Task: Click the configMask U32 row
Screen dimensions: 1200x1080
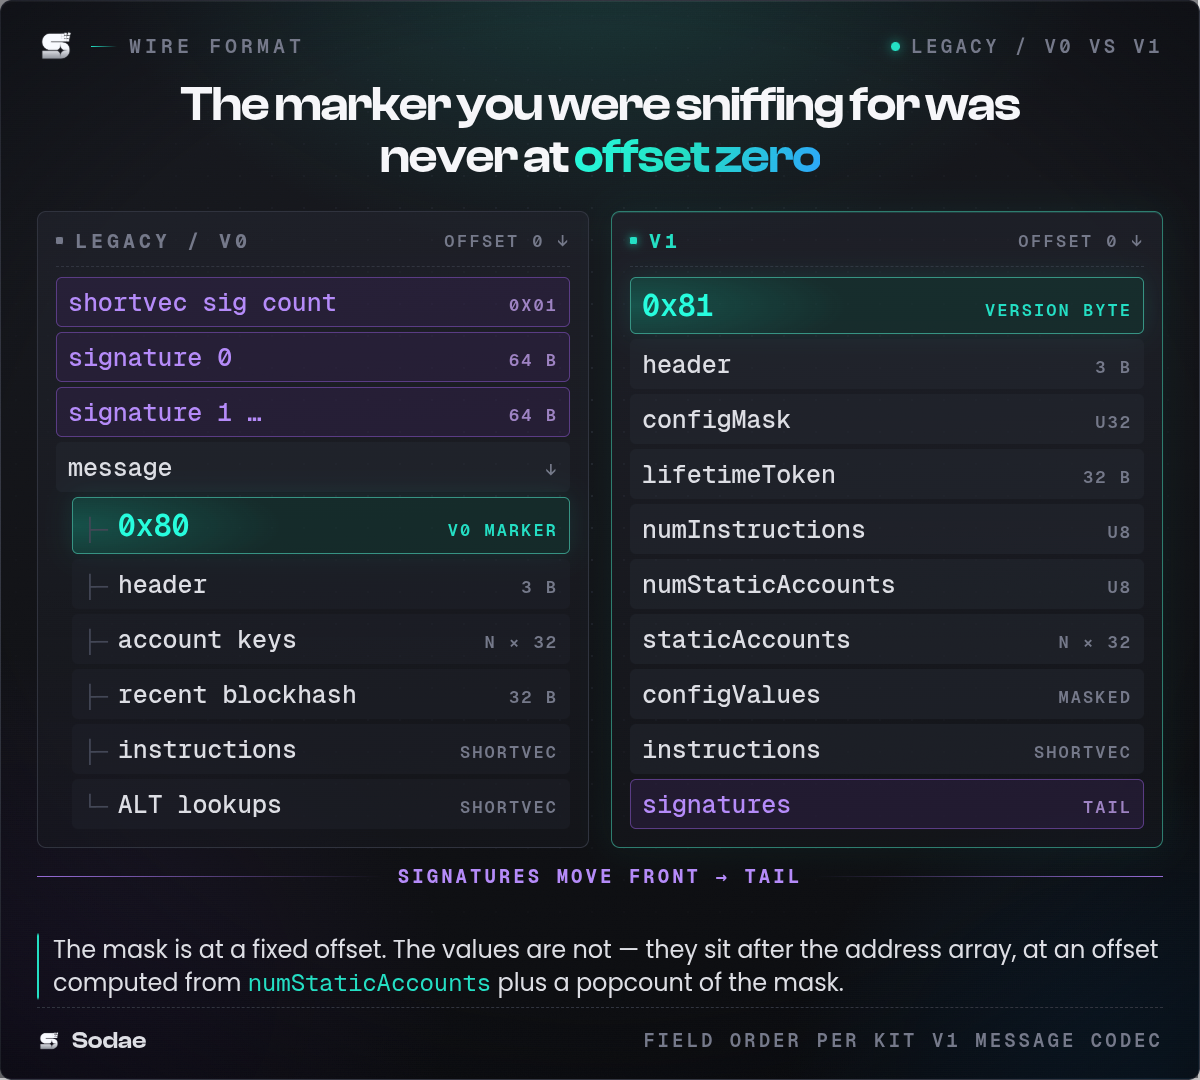Action: click(887, 420)
